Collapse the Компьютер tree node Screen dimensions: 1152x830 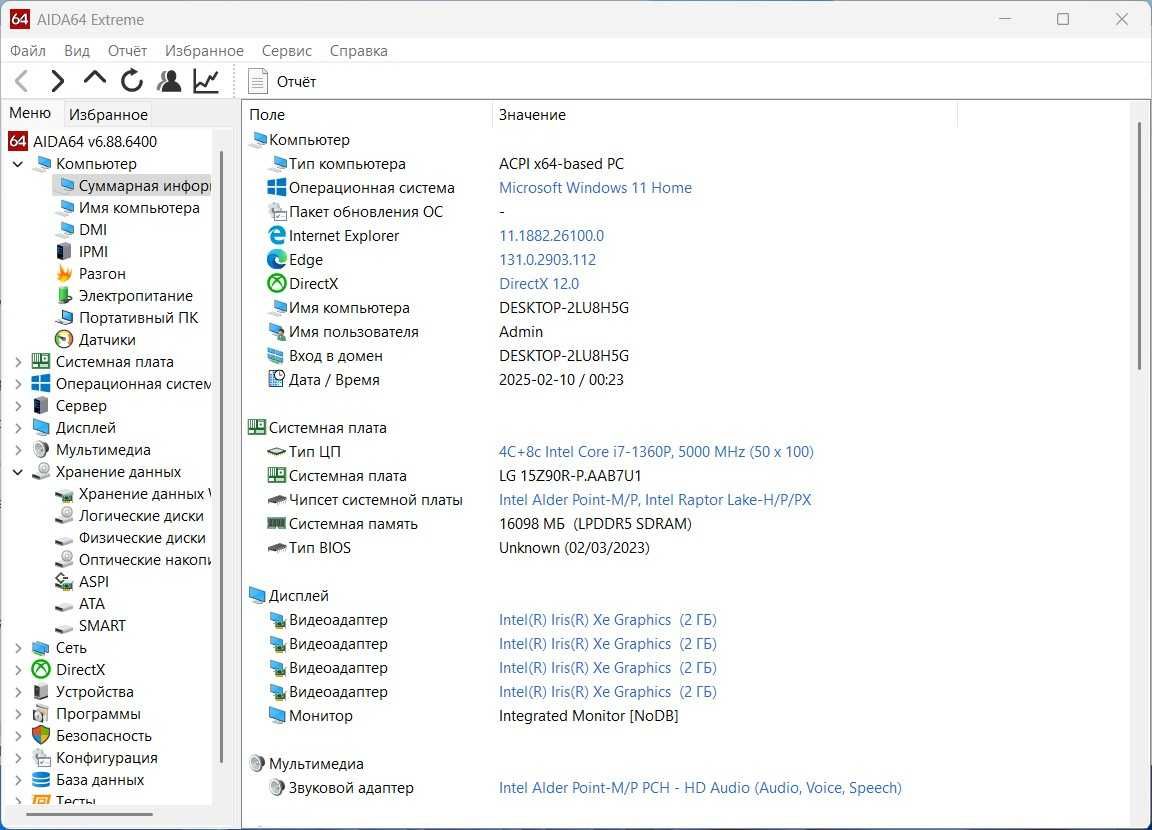point(18,164)
